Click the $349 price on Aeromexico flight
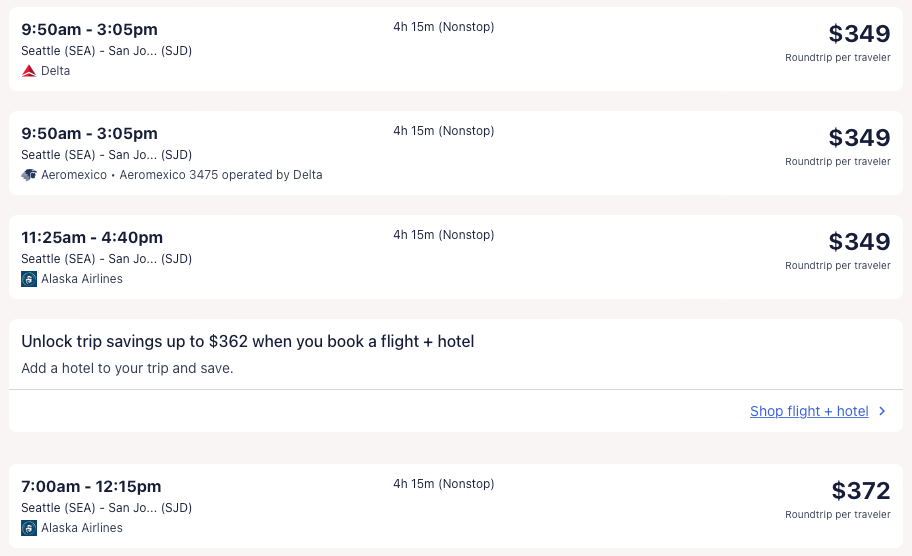The width and height of the screenshot is (912, 556). 859,138
